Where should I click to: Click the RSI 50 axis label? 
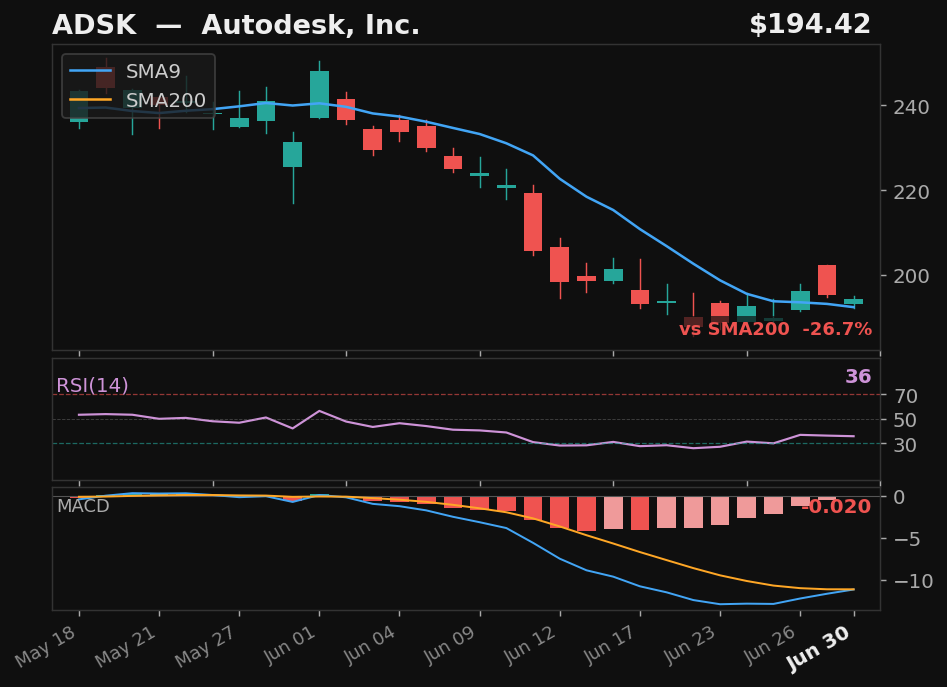click(907, 420)
